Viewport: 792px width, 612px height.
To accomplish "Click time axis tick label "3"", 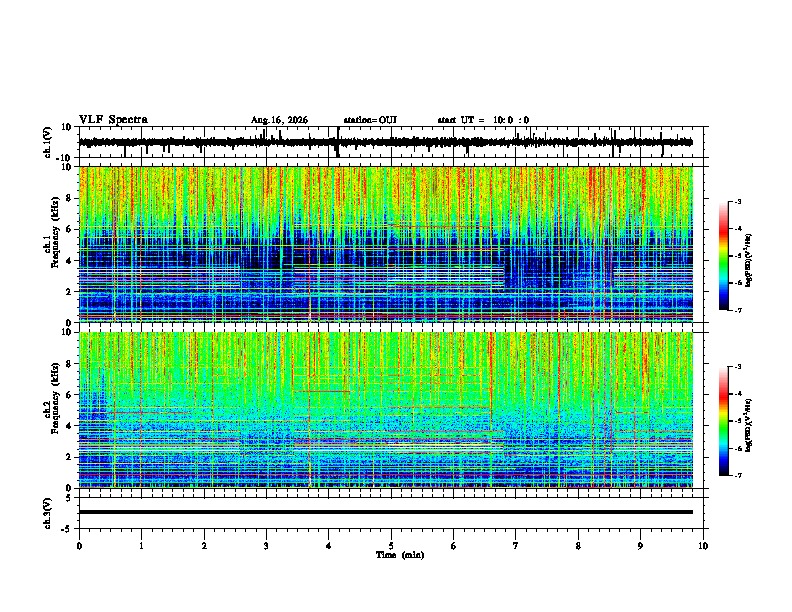I will point(266,546).
